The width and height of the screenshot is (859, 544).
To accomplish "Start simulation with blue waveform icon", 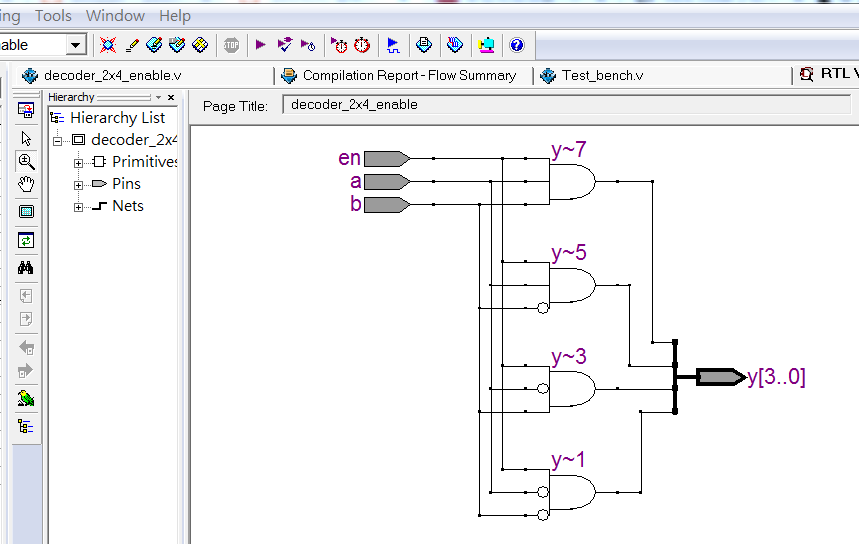I will coord(393,45).
